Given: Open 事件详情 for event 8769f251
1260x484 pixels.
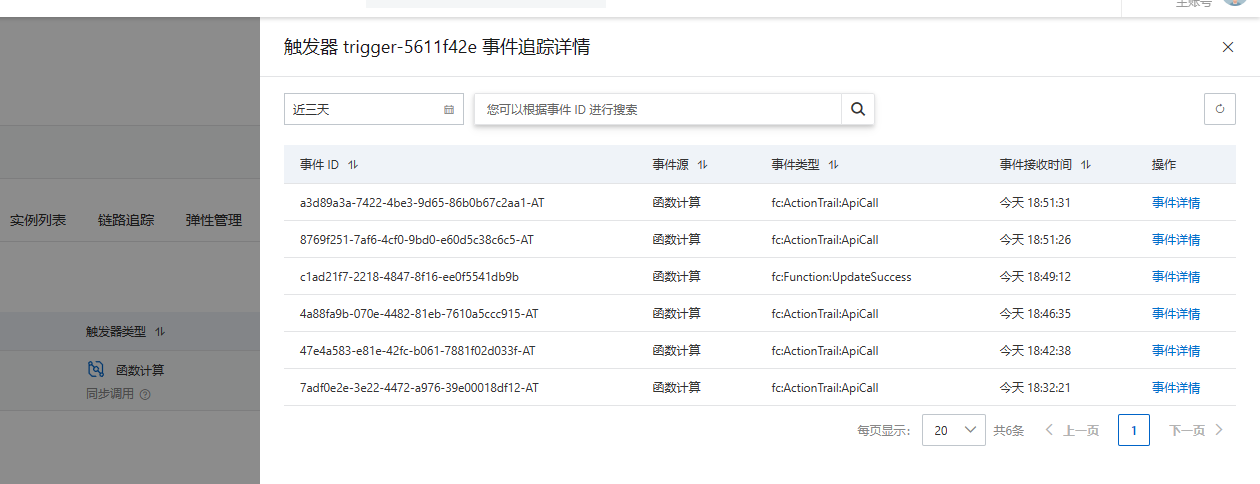Looking at the screenshot, I should tap(1176, 239).
